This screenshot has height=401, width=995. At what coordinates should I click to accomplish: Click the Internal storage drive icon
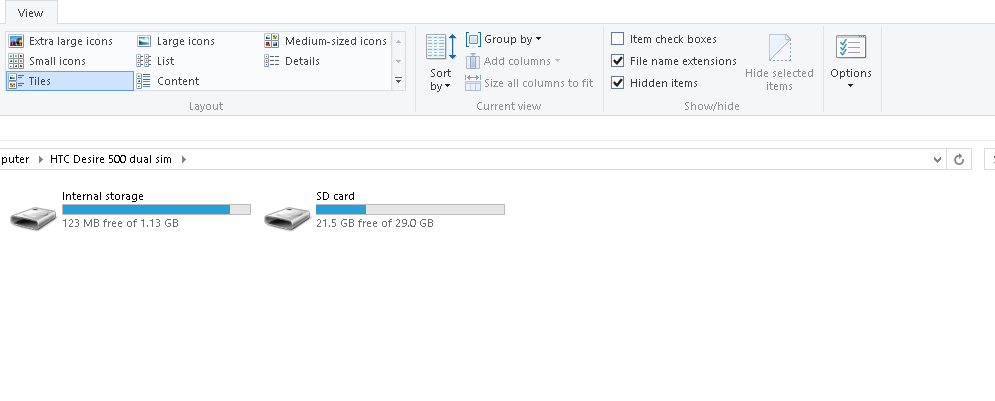[x=34, y=217]
